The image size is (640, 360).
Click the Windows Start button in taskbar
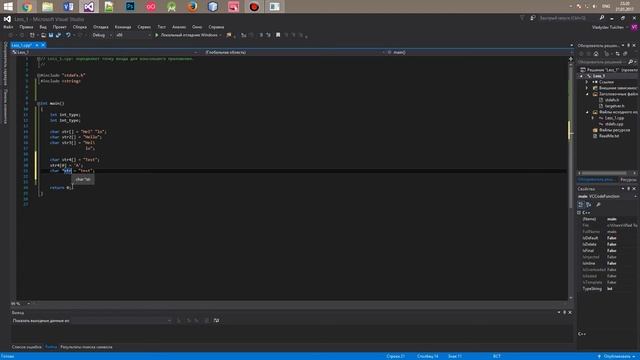click(x=8, y=7)
